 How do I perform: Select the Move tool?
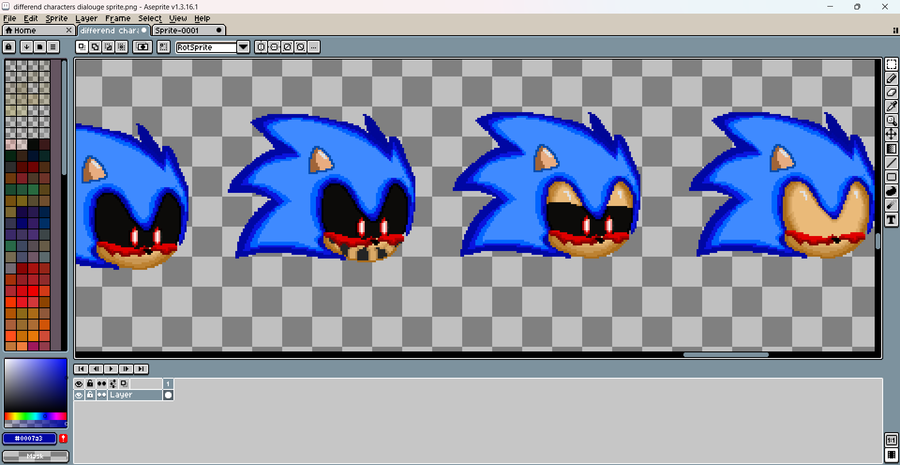click(891, 134)
